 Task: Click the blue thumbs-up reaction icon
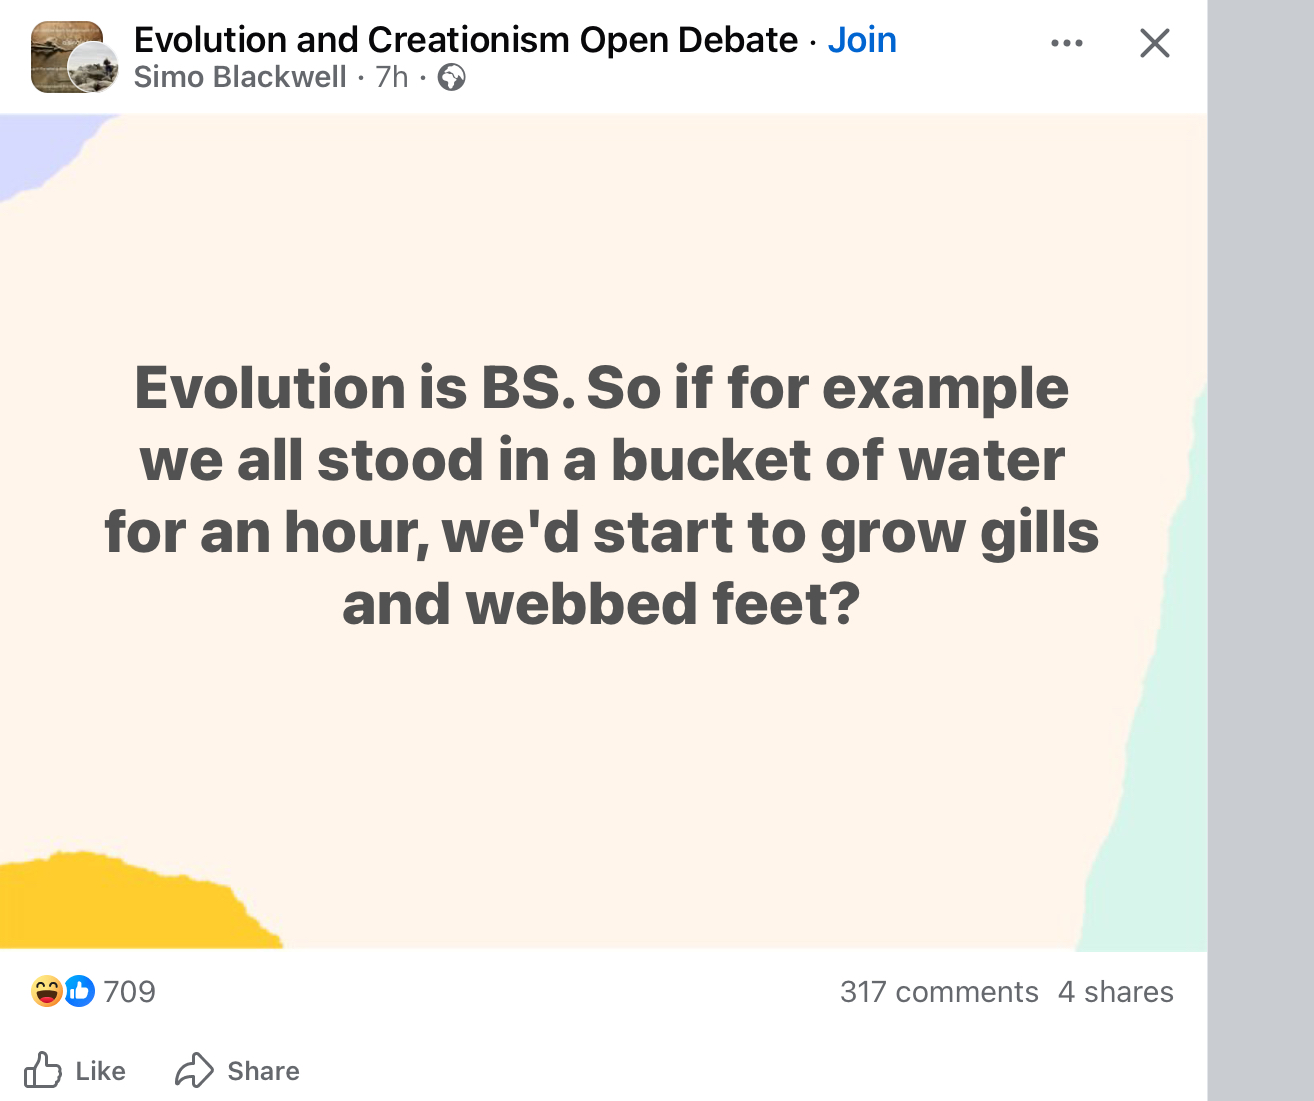[x=79, y=991]
